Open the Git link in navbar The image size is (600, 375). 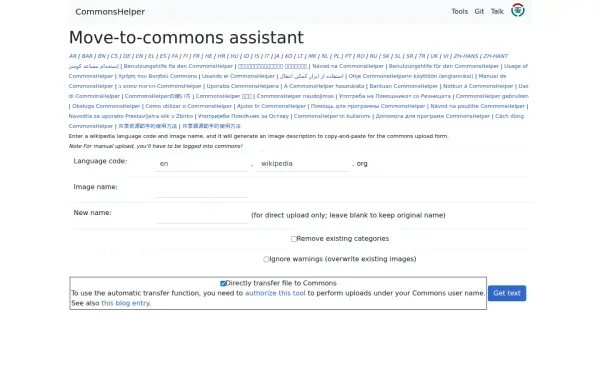pyautogui.click(x=479, y=11)
